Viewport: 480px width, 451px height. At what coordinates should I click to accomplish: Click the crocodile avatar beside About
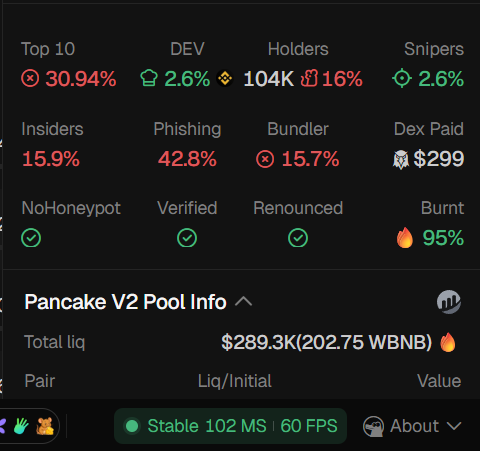coord(373,426)
